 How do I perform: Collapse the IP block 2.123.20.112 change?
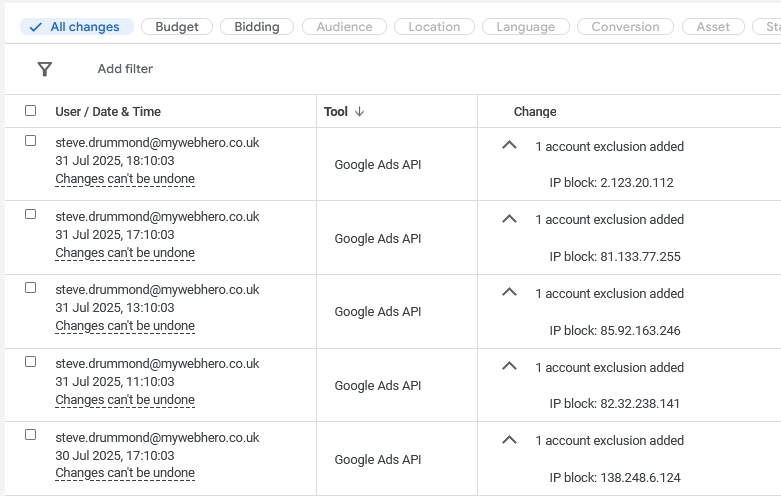click(509, 146)
